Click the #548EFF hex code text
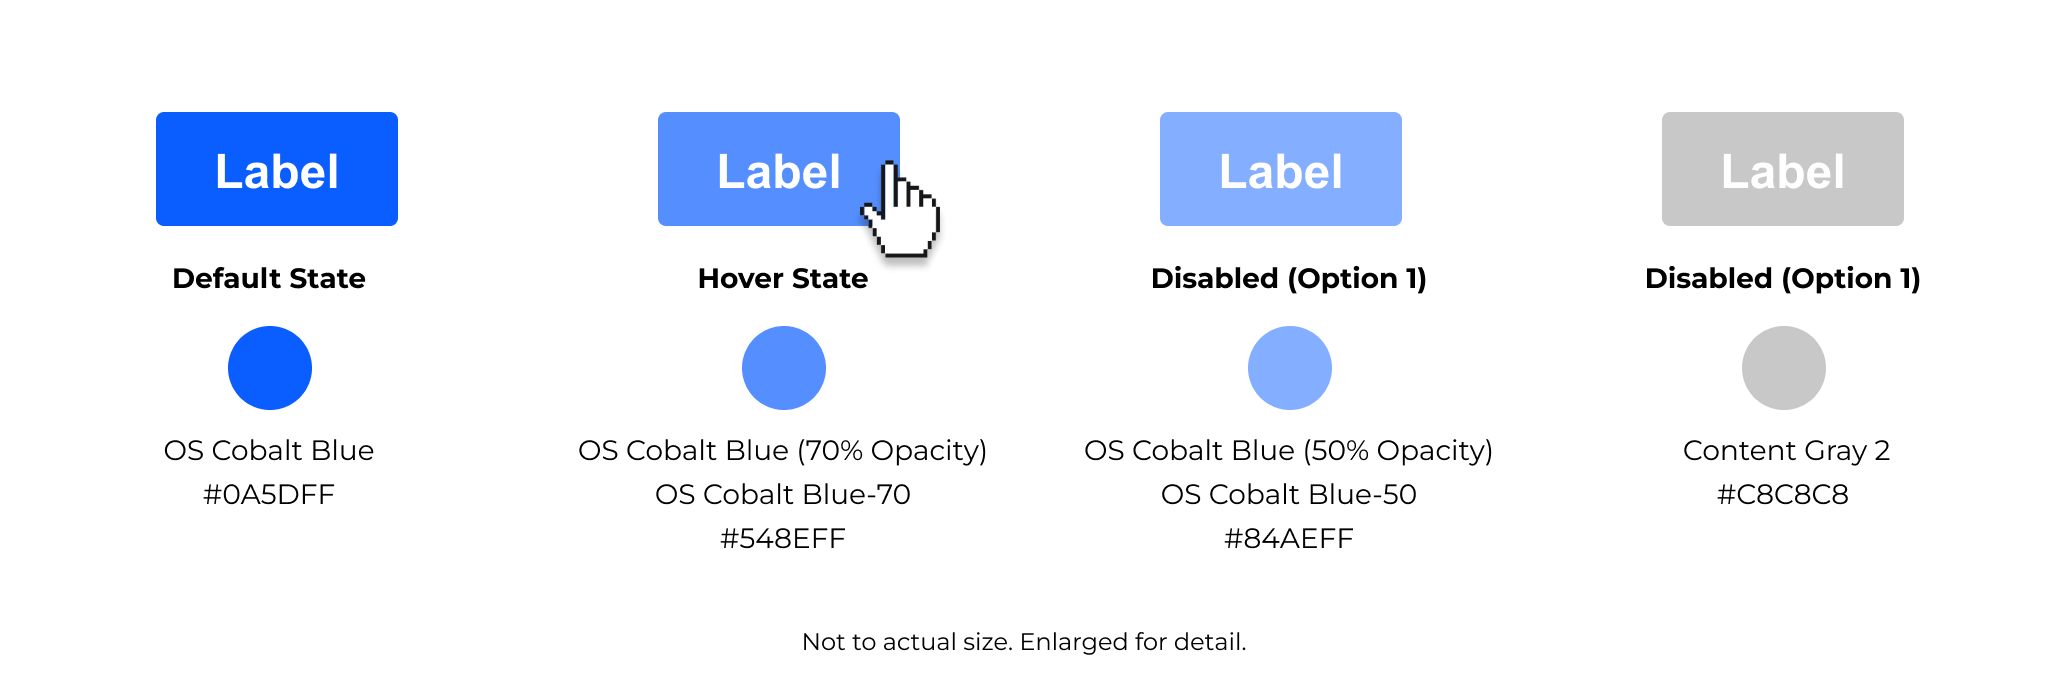 783,538
